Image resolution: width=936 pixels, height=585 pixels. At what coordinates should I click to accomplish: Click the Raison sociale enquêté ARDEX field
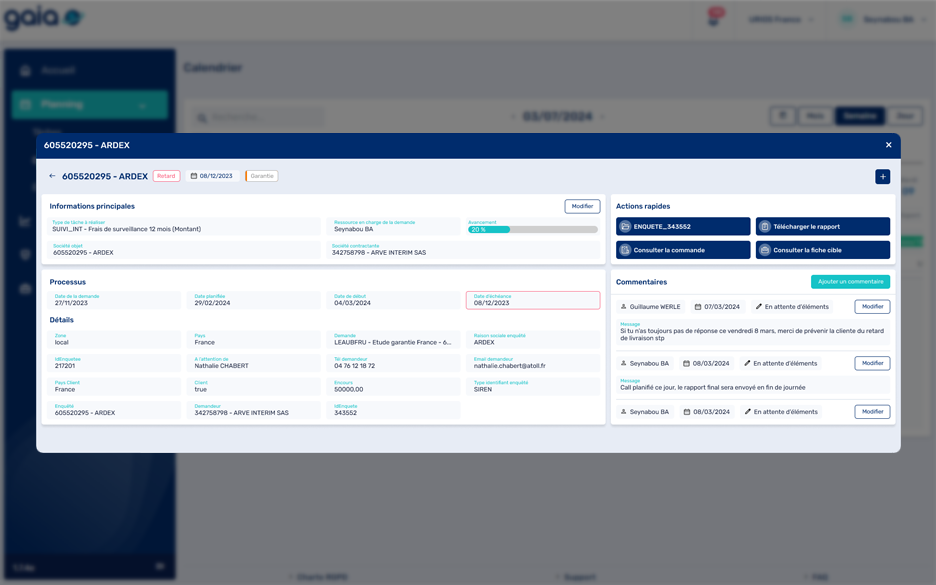tap(532, 340)
